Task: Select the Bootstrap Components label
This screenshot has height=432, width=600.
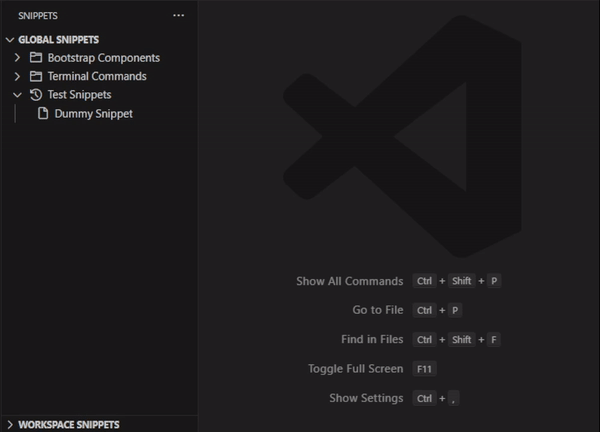Action: pos(104,58)
